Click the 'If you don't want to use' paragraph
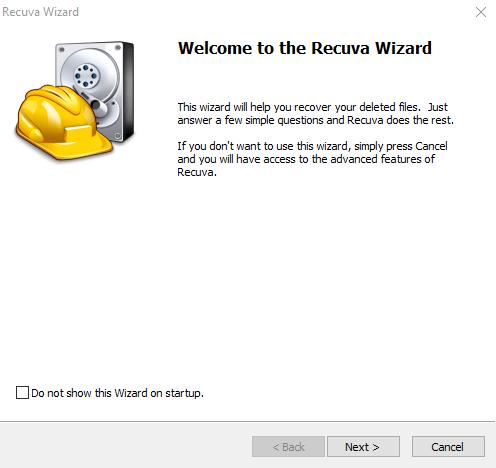 (312, 159)
